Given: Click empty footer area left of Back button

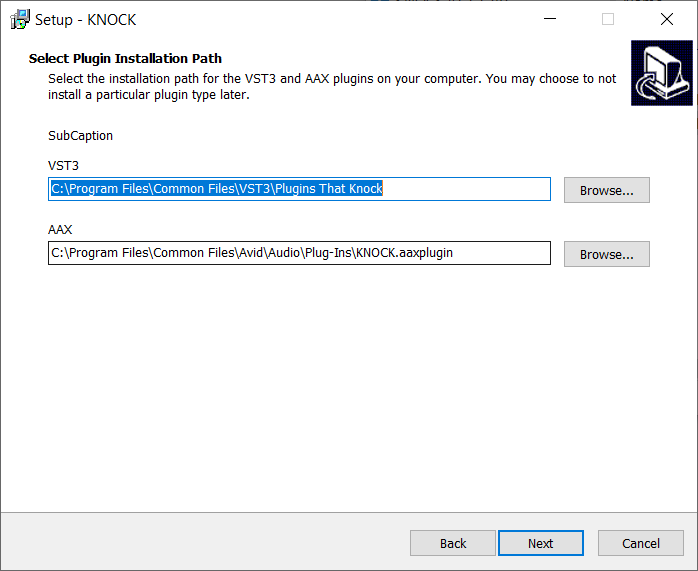Looking at the screenshot, I should pos(200,543).
